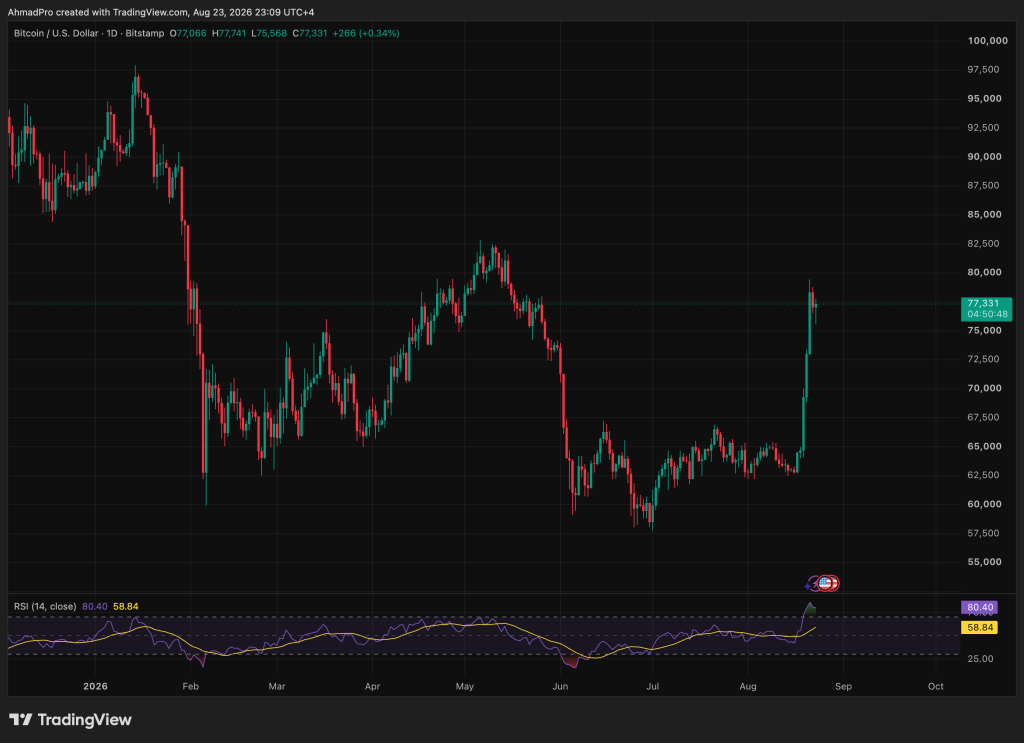The image size is (1024, 743).
Task: Click the open value O77,066 in legend
Action: tap(188, 33)
